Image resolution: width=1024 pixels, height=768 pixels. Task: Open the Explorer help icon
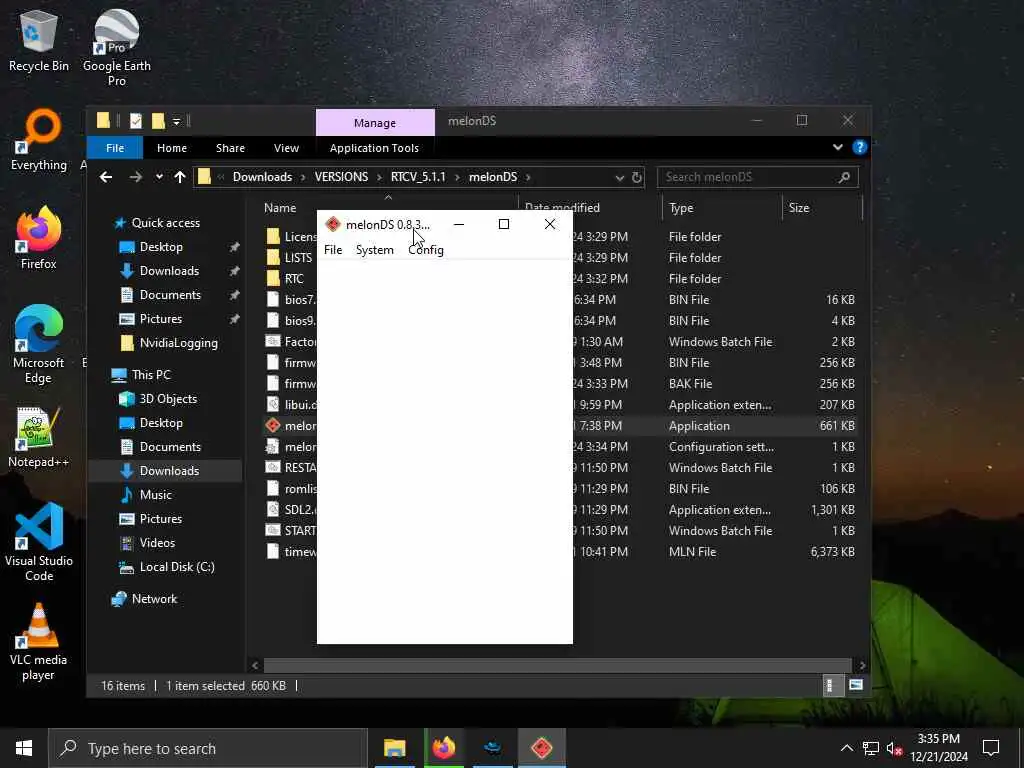[x=859, y=148]
